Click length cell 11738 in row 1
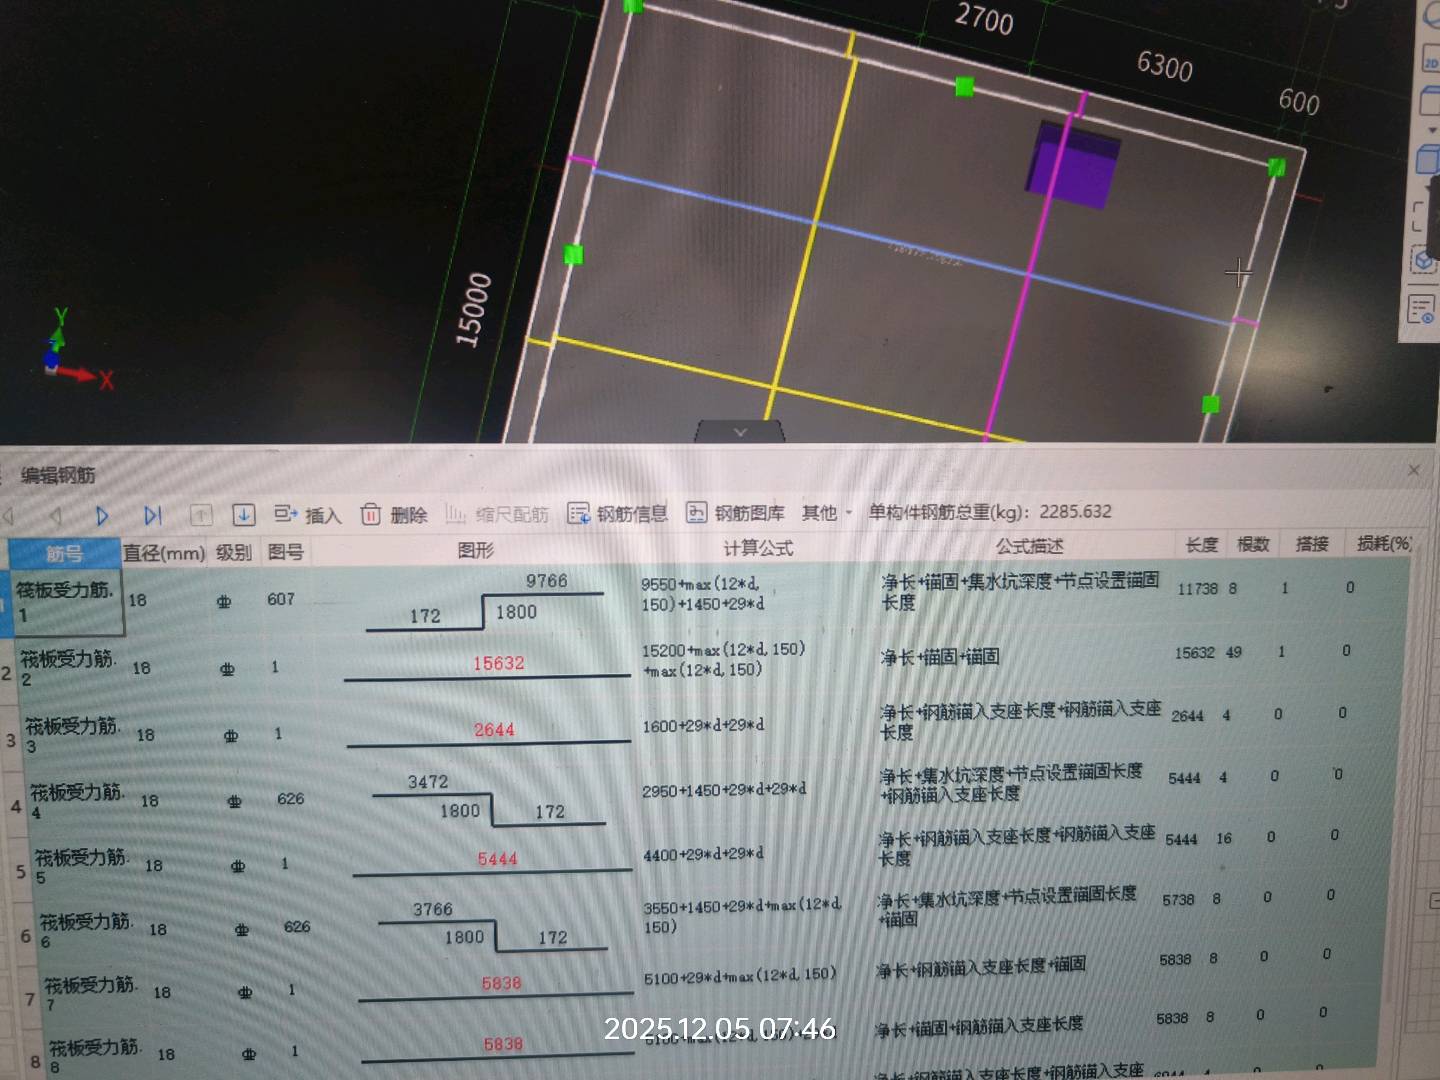1440x1080 pixels. (1197, 589)
